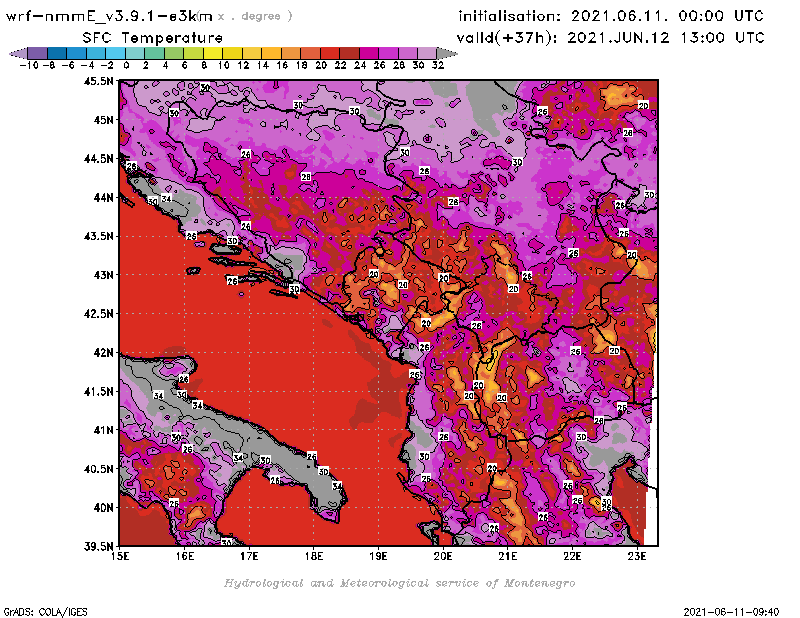Viewport: 800px width, 618px height.
Task: Select the yellow 8 to 10 legend swatch
Action: click(x=213, y=53)
